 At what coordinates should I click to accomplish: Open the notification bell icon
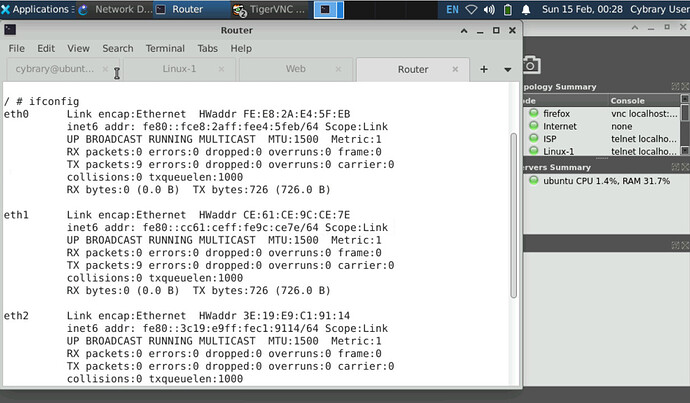pyautogui.click(x=526, y=9)
